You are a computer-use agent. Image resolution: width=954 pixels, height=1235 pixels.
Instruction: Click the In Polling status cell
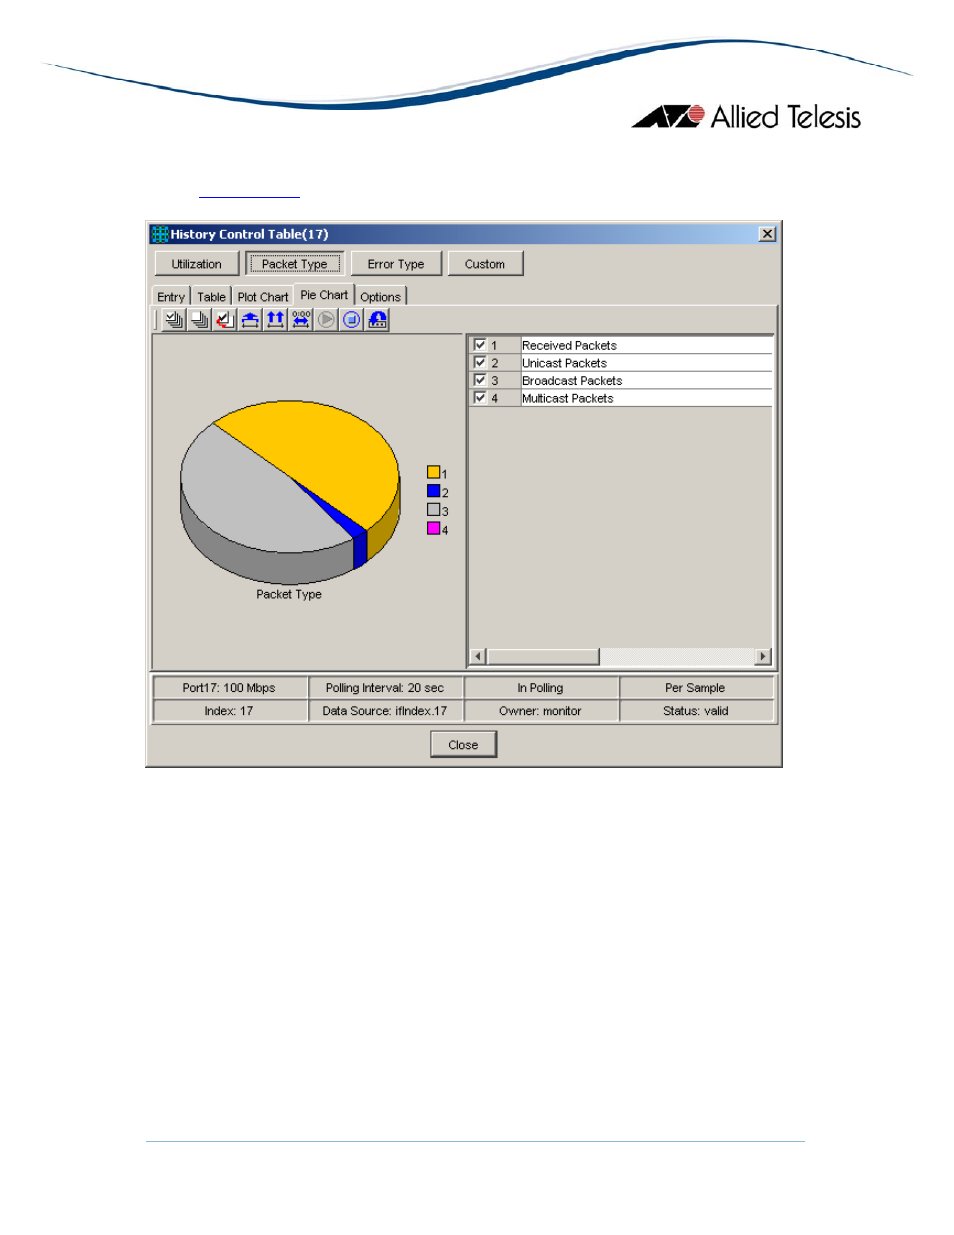click(x=541, y=688)
